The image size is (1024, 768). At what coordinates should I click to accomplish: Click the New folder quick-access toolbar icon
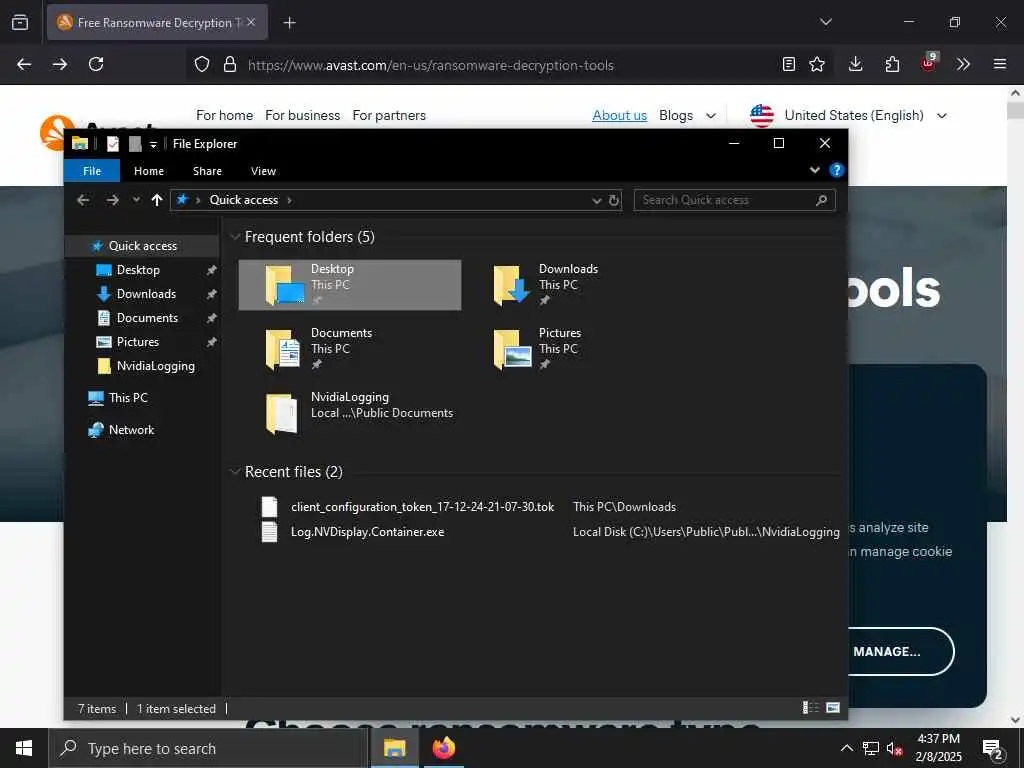[135, 144]
